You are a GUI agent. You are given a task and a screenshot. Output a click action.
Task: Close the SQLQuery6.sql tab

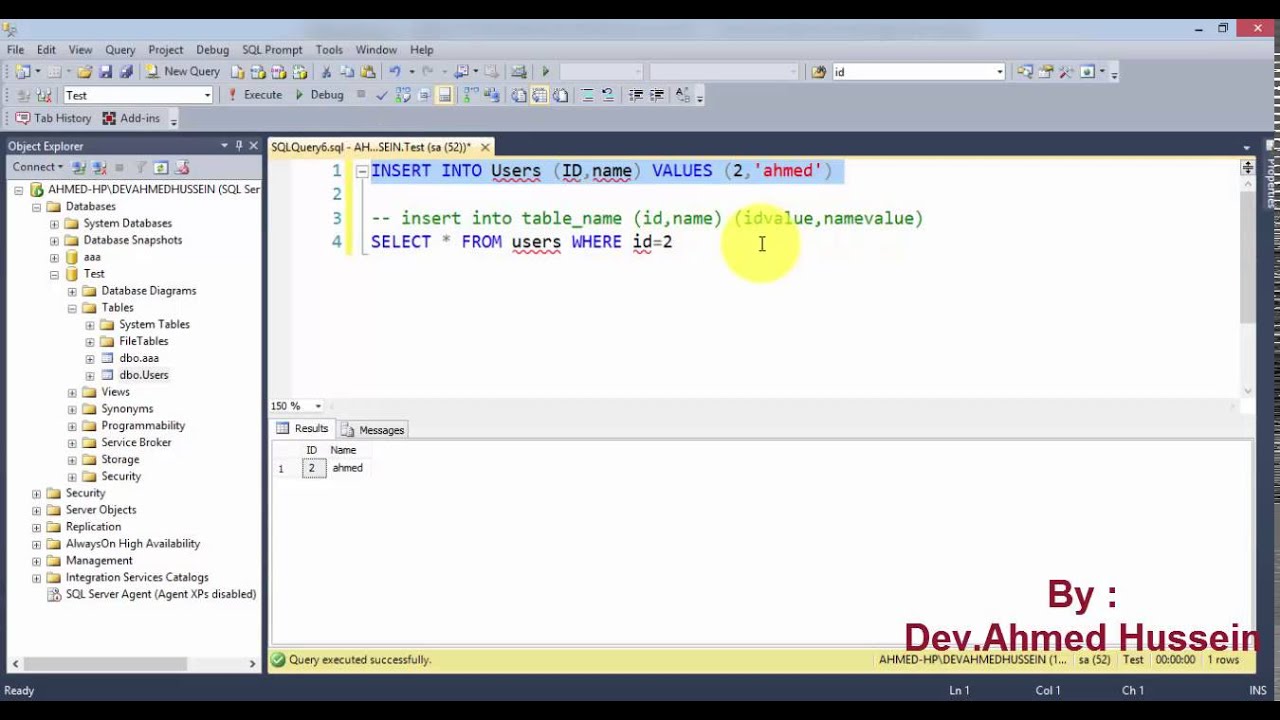coord(485,147)
